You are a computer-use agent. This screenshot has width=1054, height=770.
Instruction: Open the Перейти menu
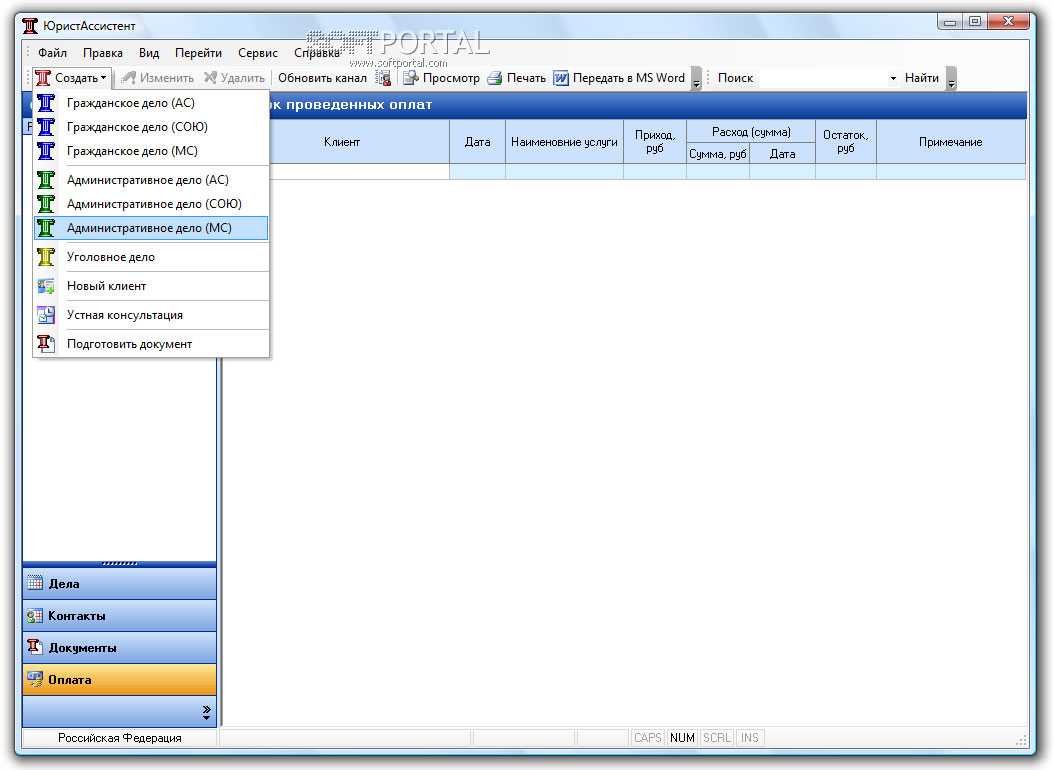[198, 52]
